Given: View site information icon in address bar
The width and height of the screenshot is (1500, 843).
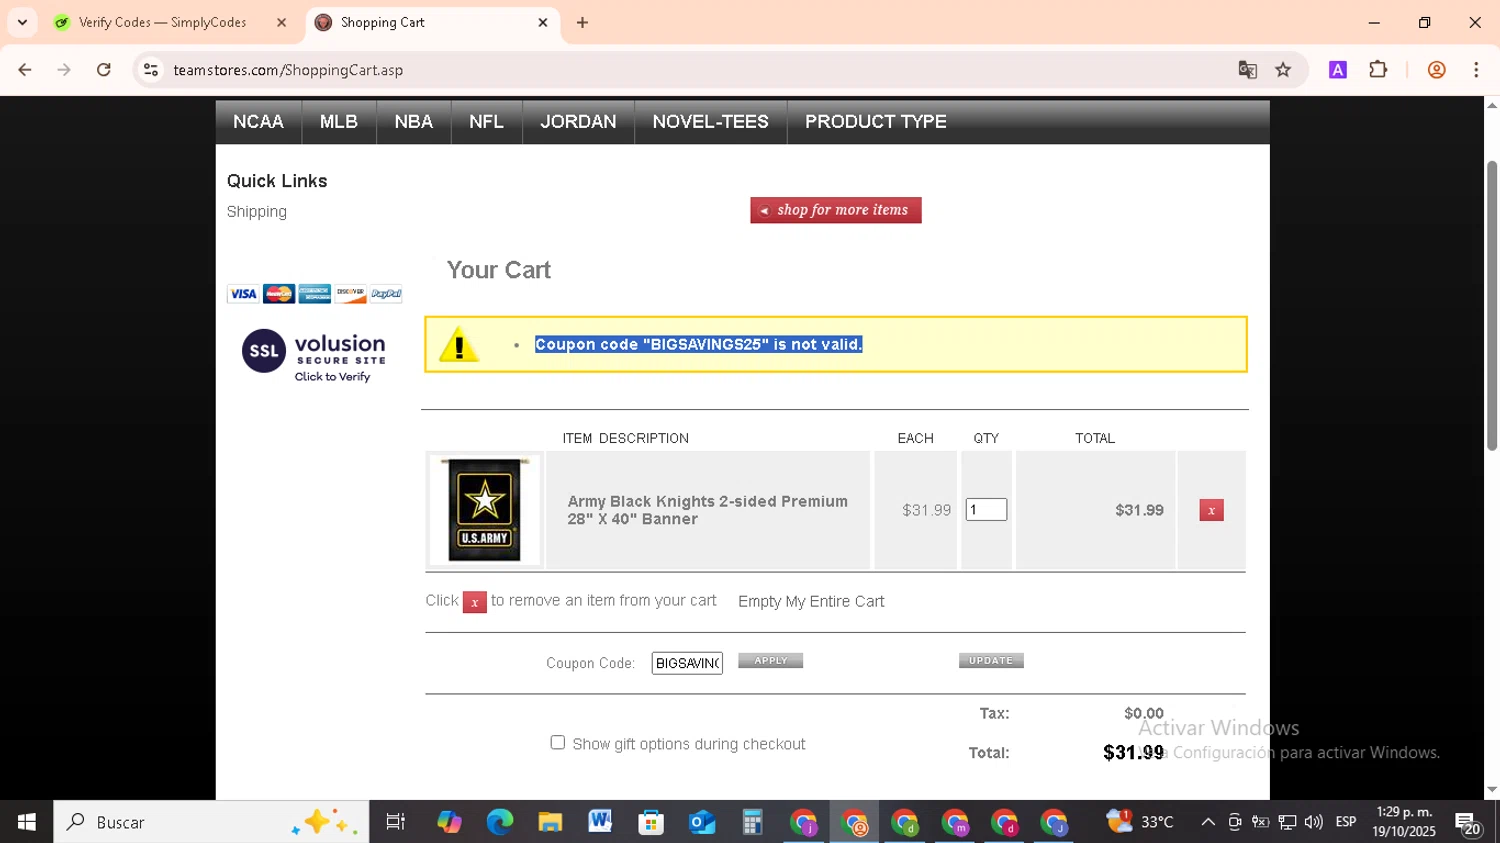Looking at the screenshot, I should click(151, 70).
